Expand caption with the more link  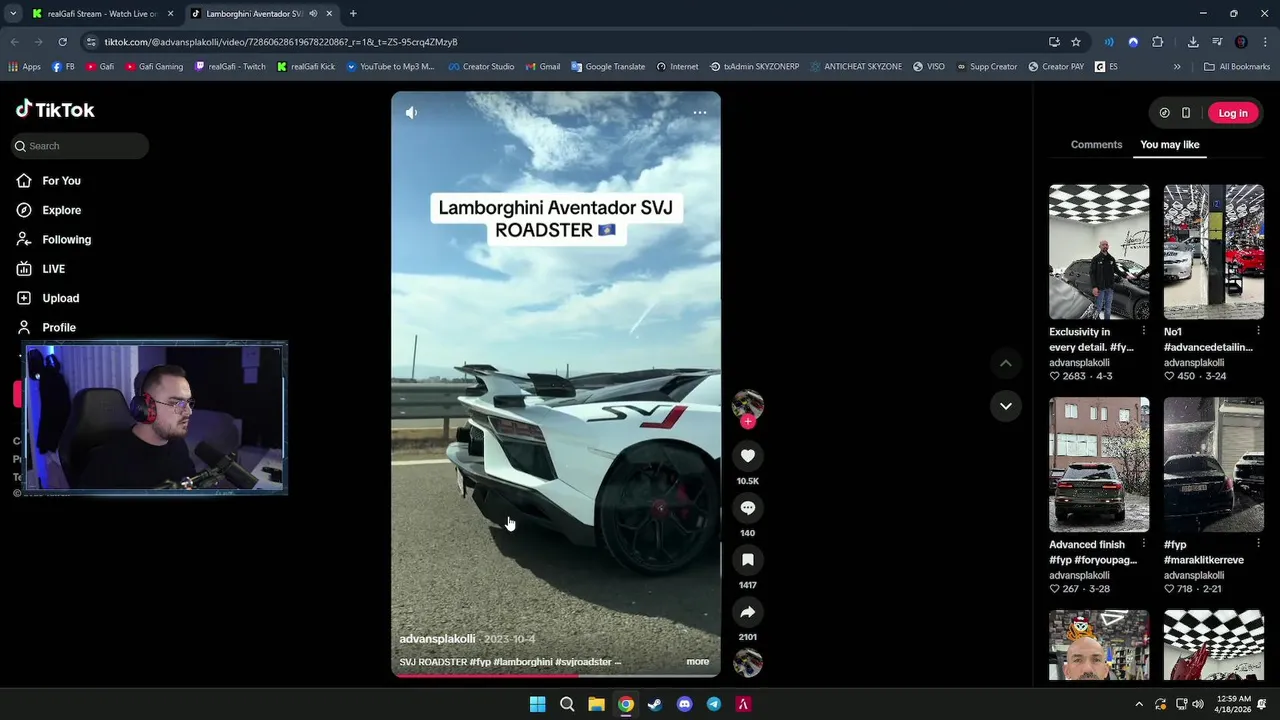click(x=697, y=662)
